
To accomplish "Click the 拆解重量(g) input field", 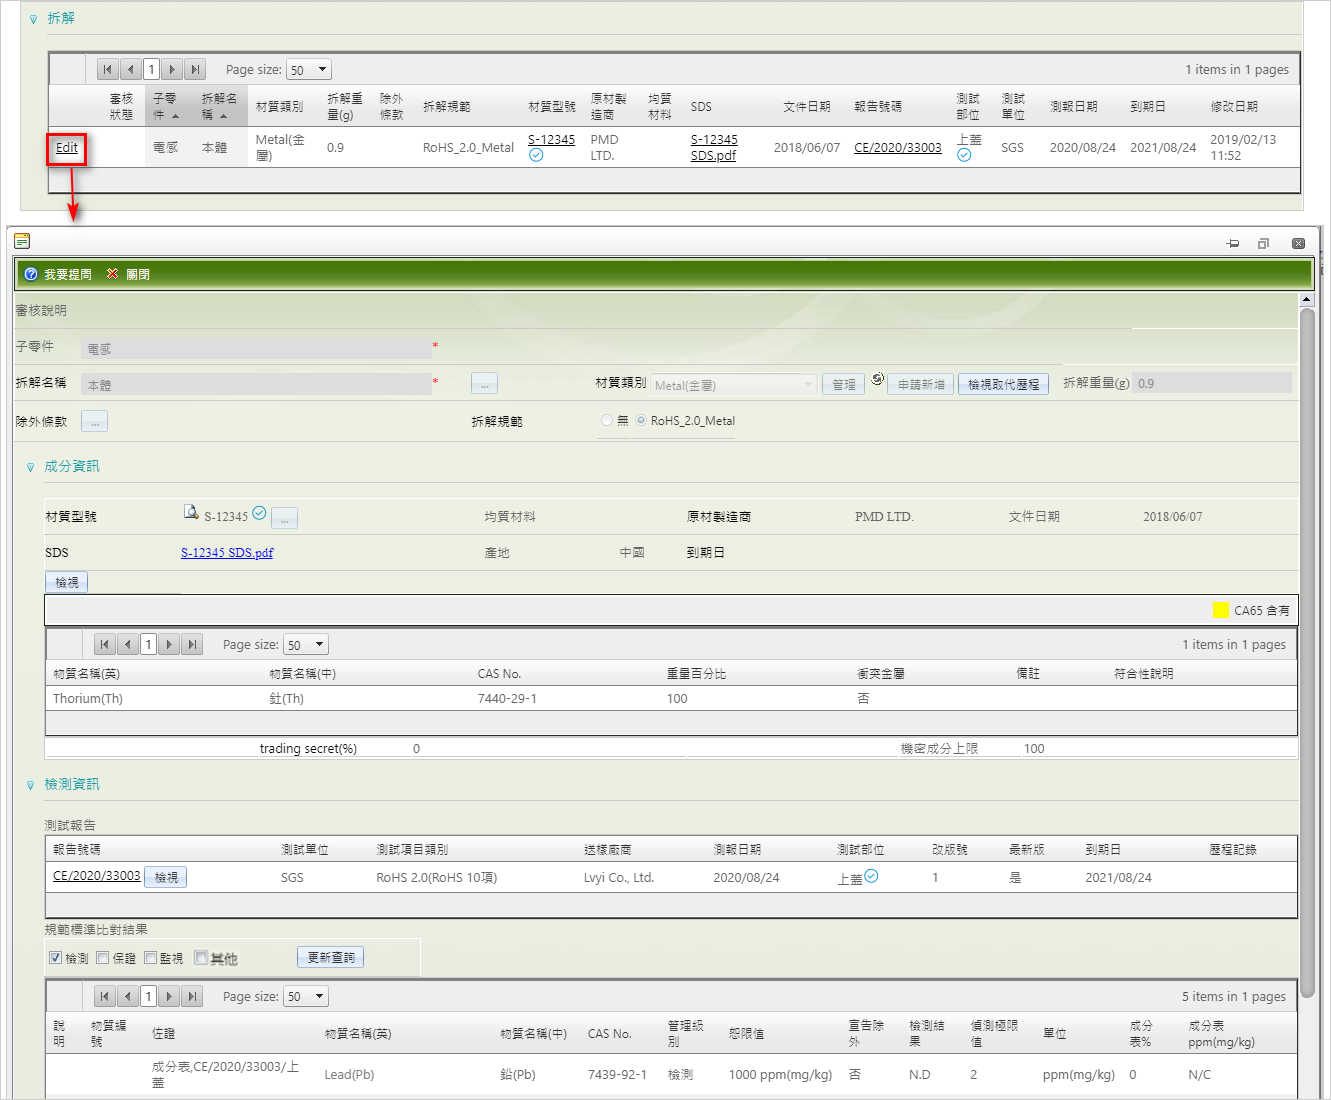I will (x=1212, y=383).
